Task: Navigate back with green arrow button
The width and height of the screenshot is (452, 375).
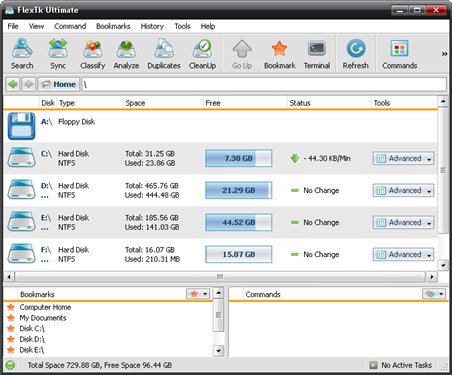Action: 13,84
